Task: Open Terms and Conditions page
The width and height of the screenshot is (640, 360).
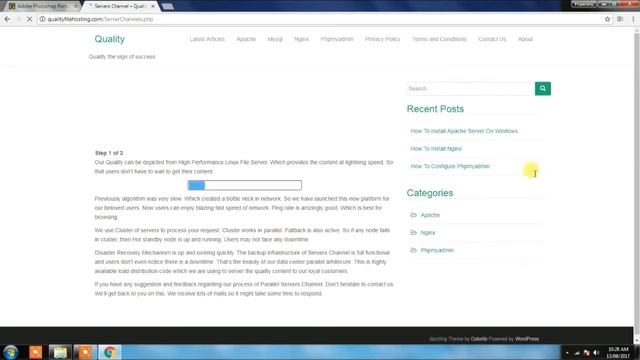Action: (439, 39)
